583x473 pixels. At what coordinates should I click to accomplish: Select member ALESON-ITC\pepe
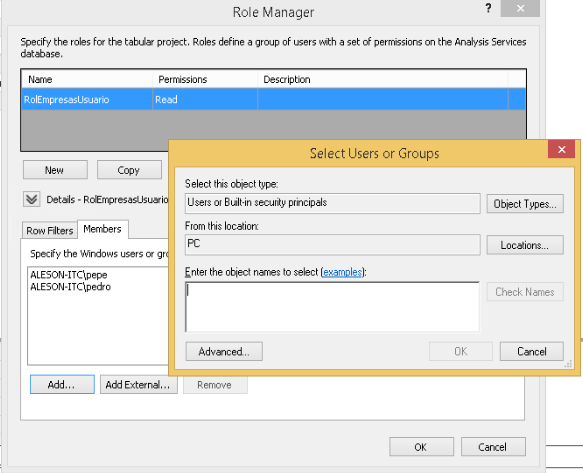[69, 275]
